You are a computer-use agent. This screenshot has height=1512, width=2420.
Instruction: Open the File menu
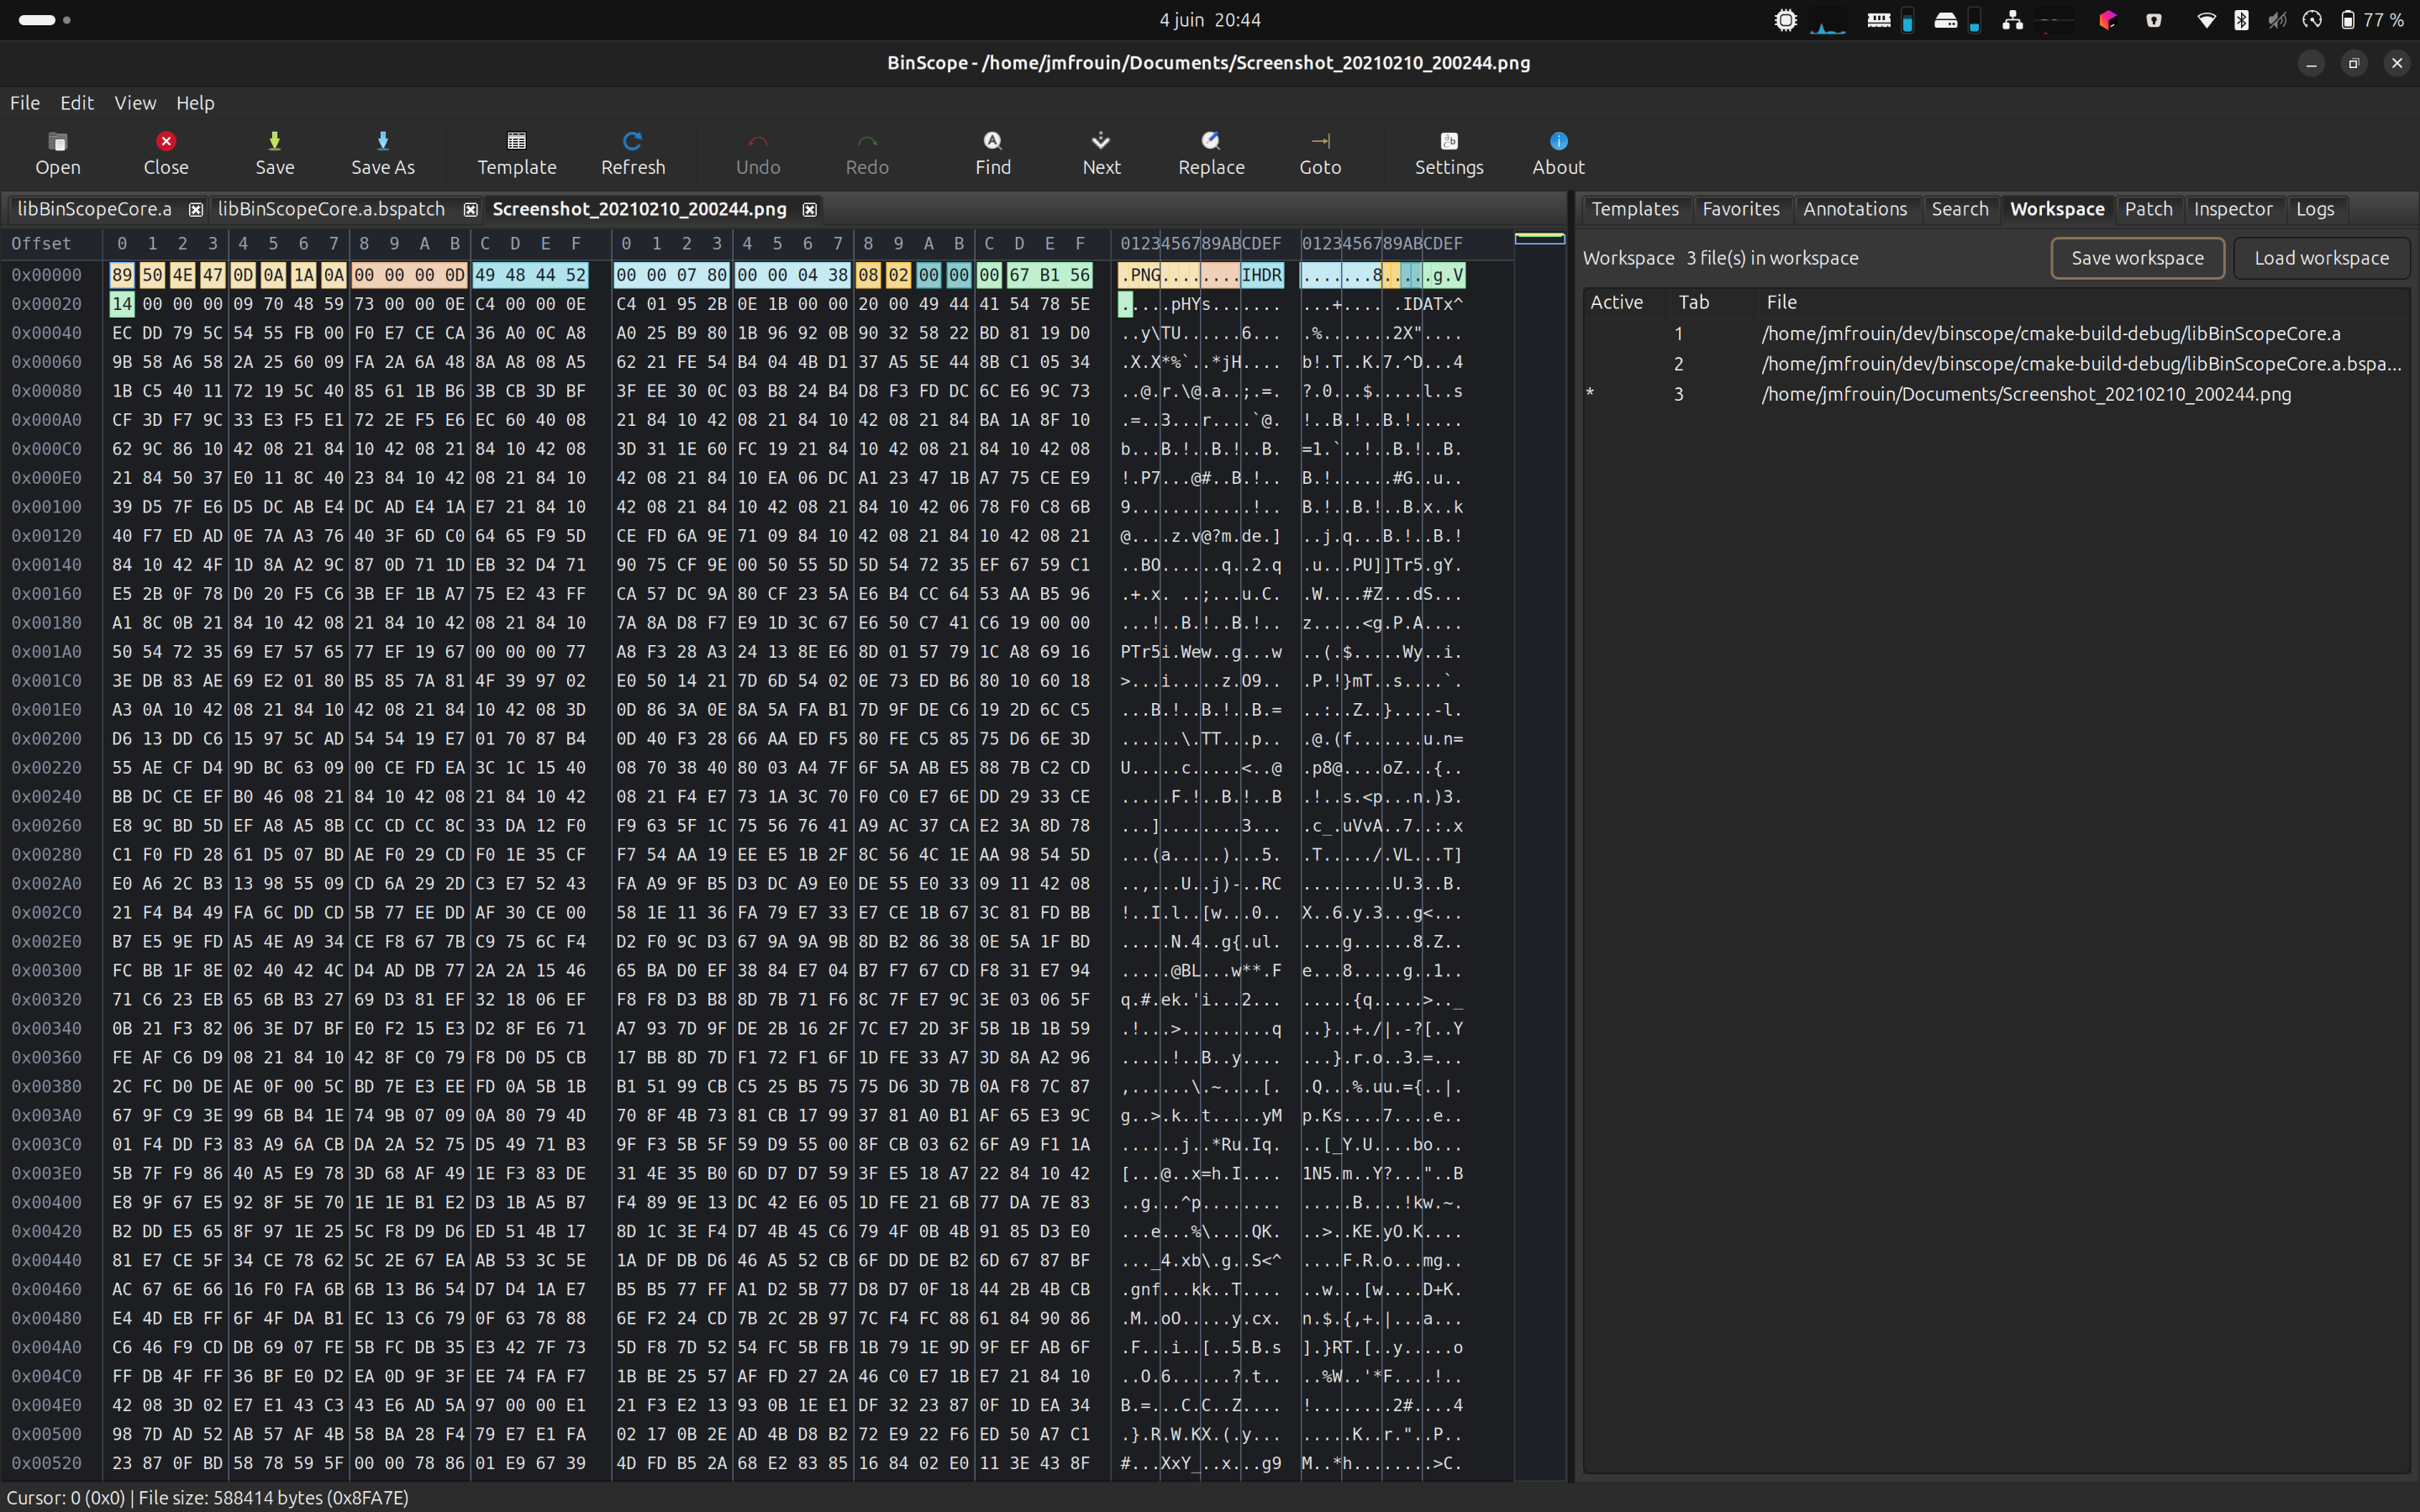pyautogui.click(x=25, y=103)
